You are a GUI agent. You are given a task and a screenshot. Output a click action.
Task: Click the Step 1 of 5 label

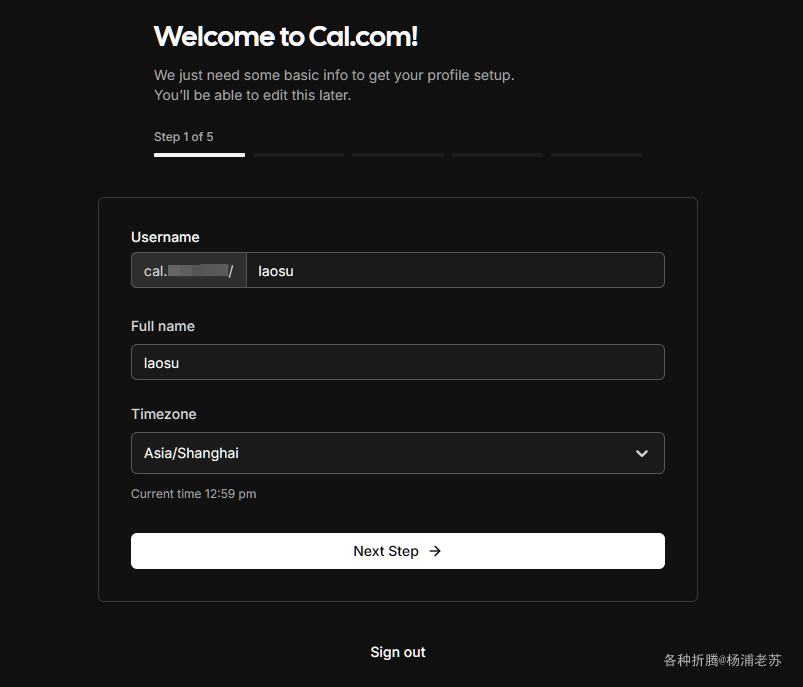tap(183, 137)
